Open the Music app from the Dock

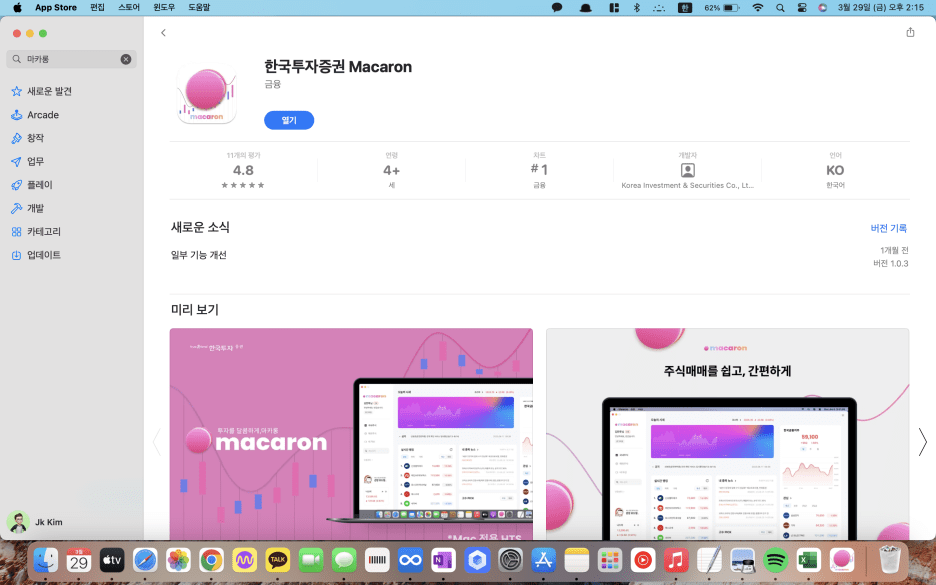click(x=676, y=560)
